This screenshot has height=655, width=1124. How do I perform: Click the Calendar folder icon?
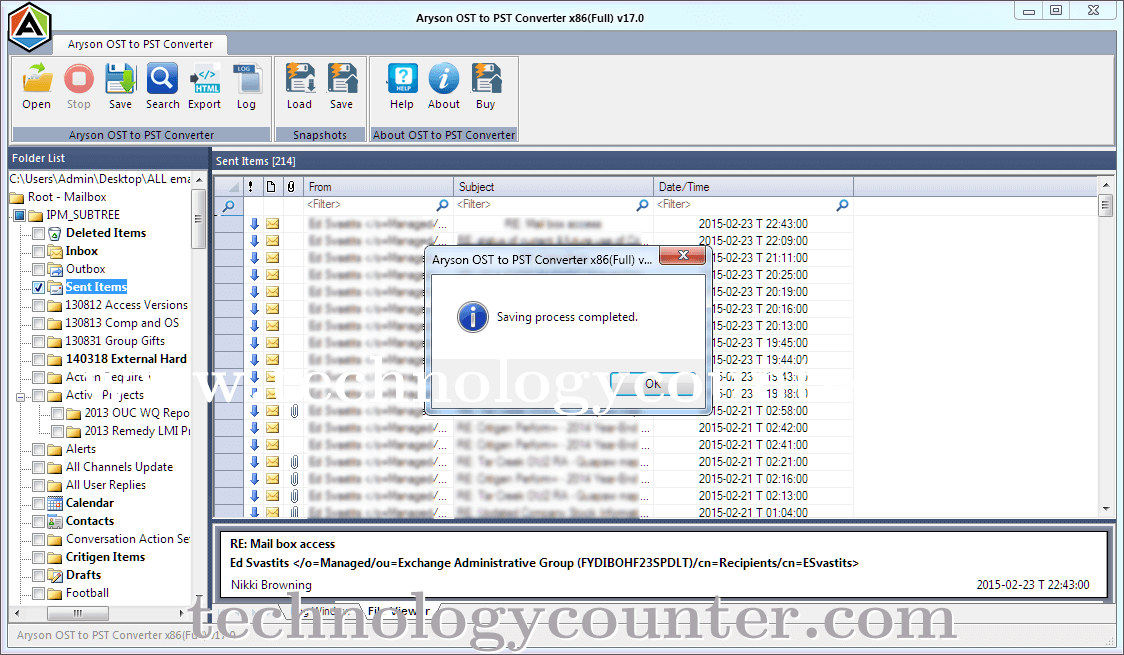click(55, 503)
